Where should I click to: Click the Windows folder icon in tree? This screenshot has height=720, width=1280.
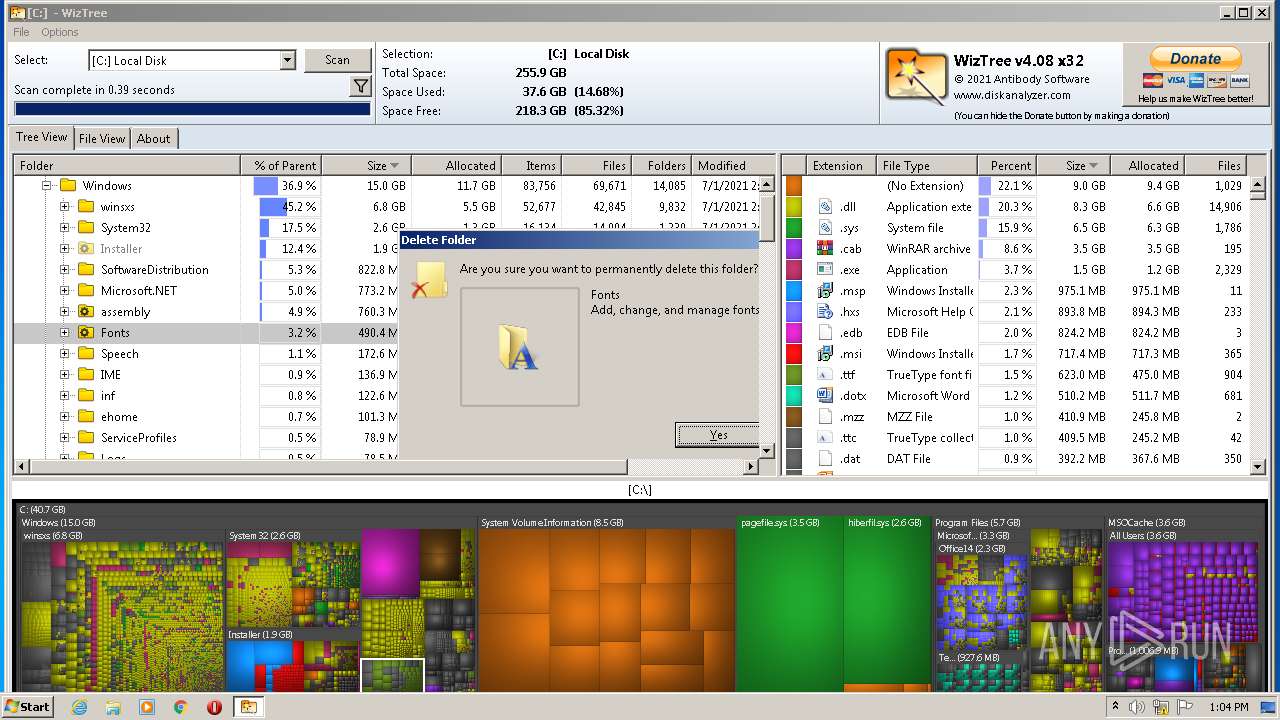coord(68,185)
